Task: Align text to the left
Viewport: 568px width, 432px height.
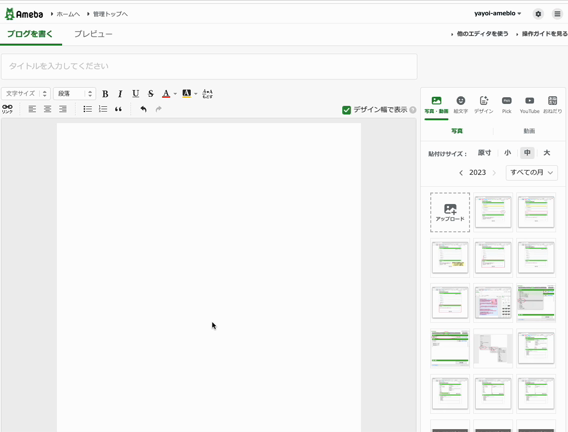Action: coord(32,109)
